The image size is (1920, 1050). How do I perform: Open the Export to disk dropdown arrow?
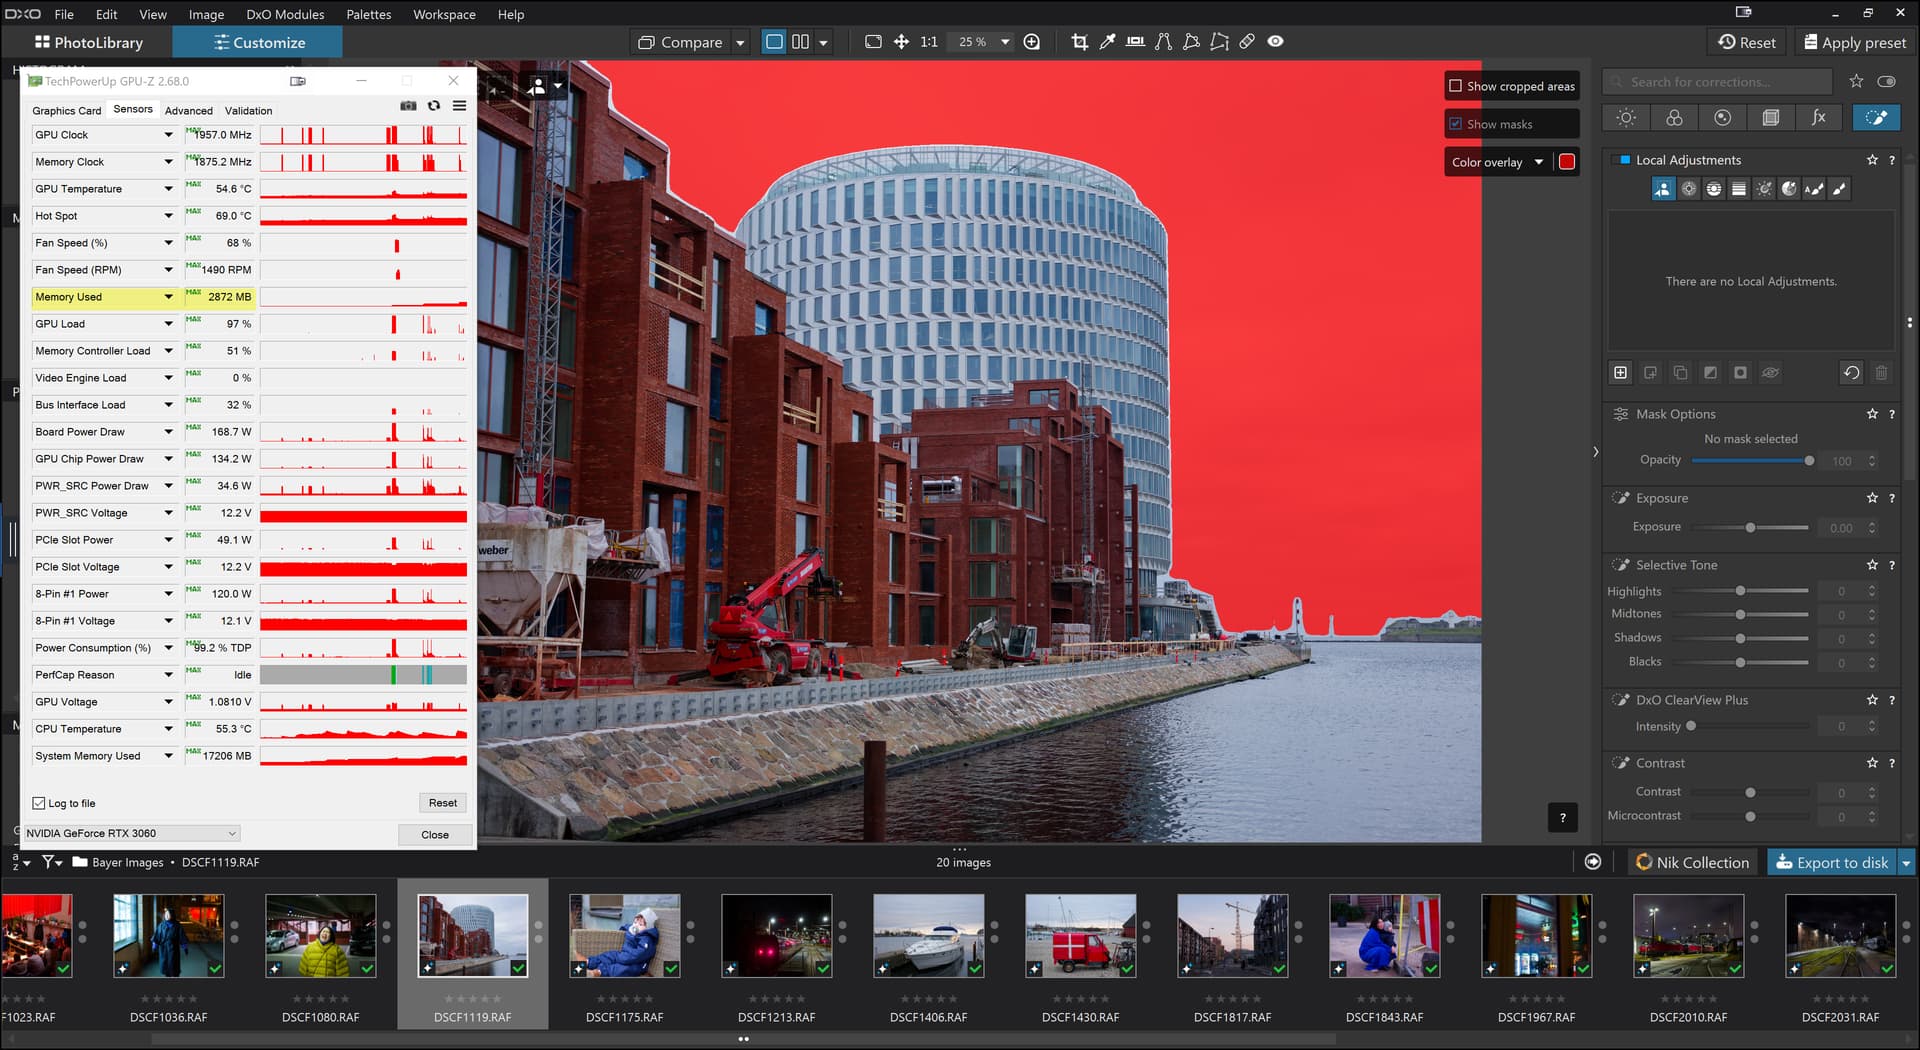tap(1906, 862)
